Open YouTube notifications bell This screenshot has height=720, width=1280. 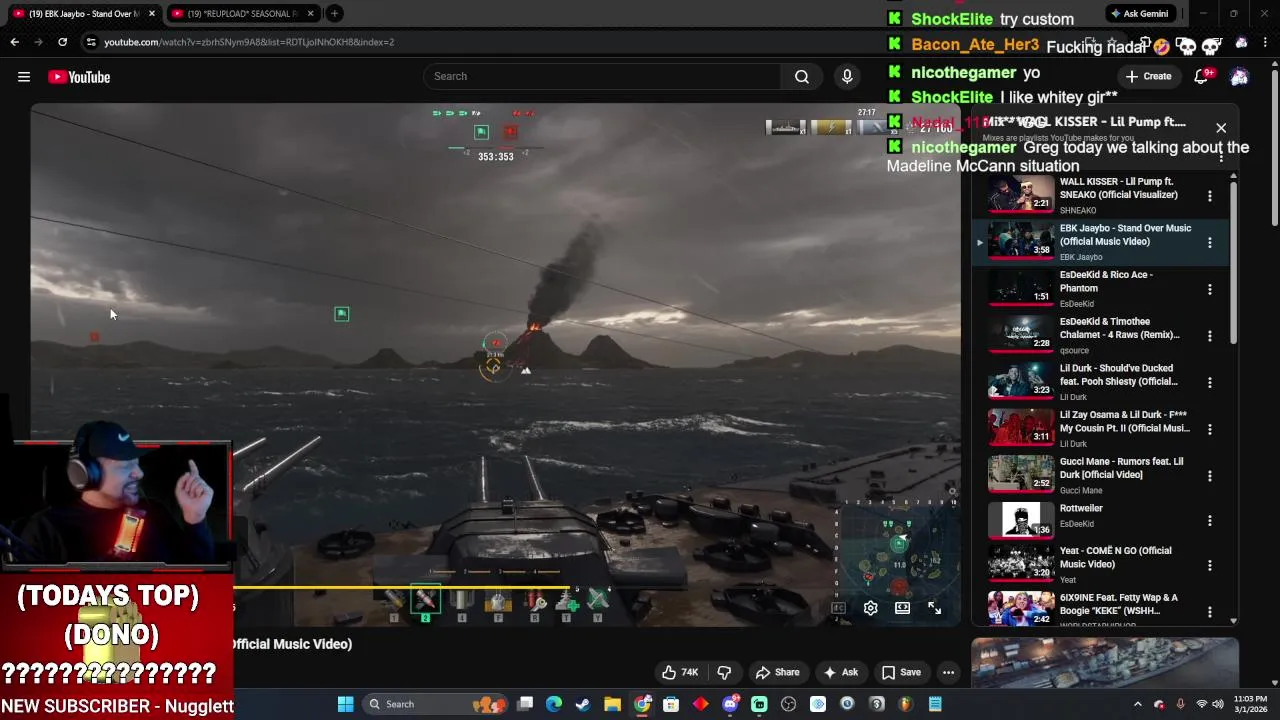[1203, 76]
